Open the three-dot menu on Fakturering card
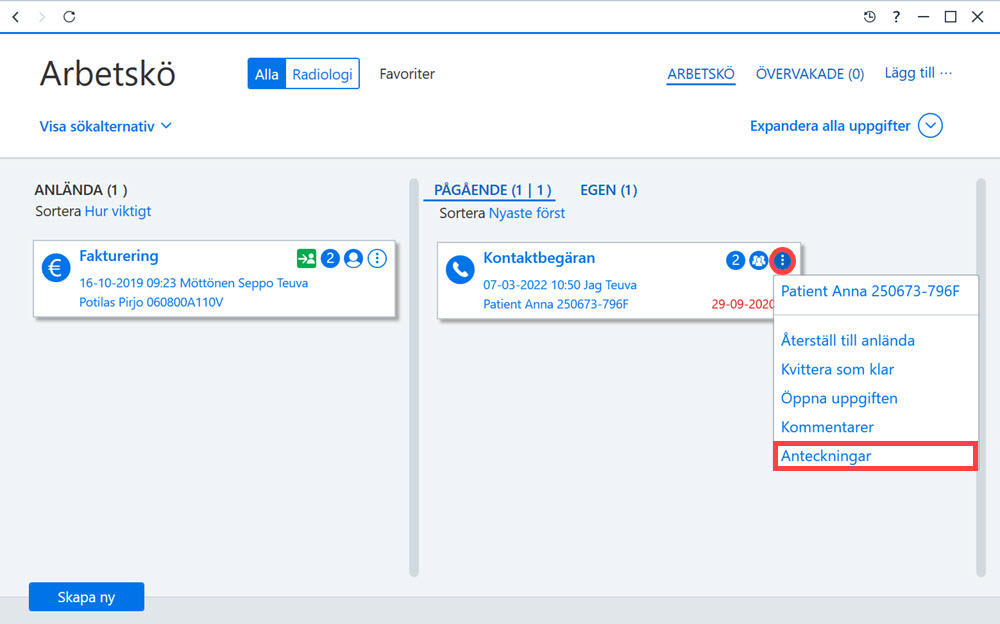Viewport: 1000px width, 624px height. tap(377, 258)
